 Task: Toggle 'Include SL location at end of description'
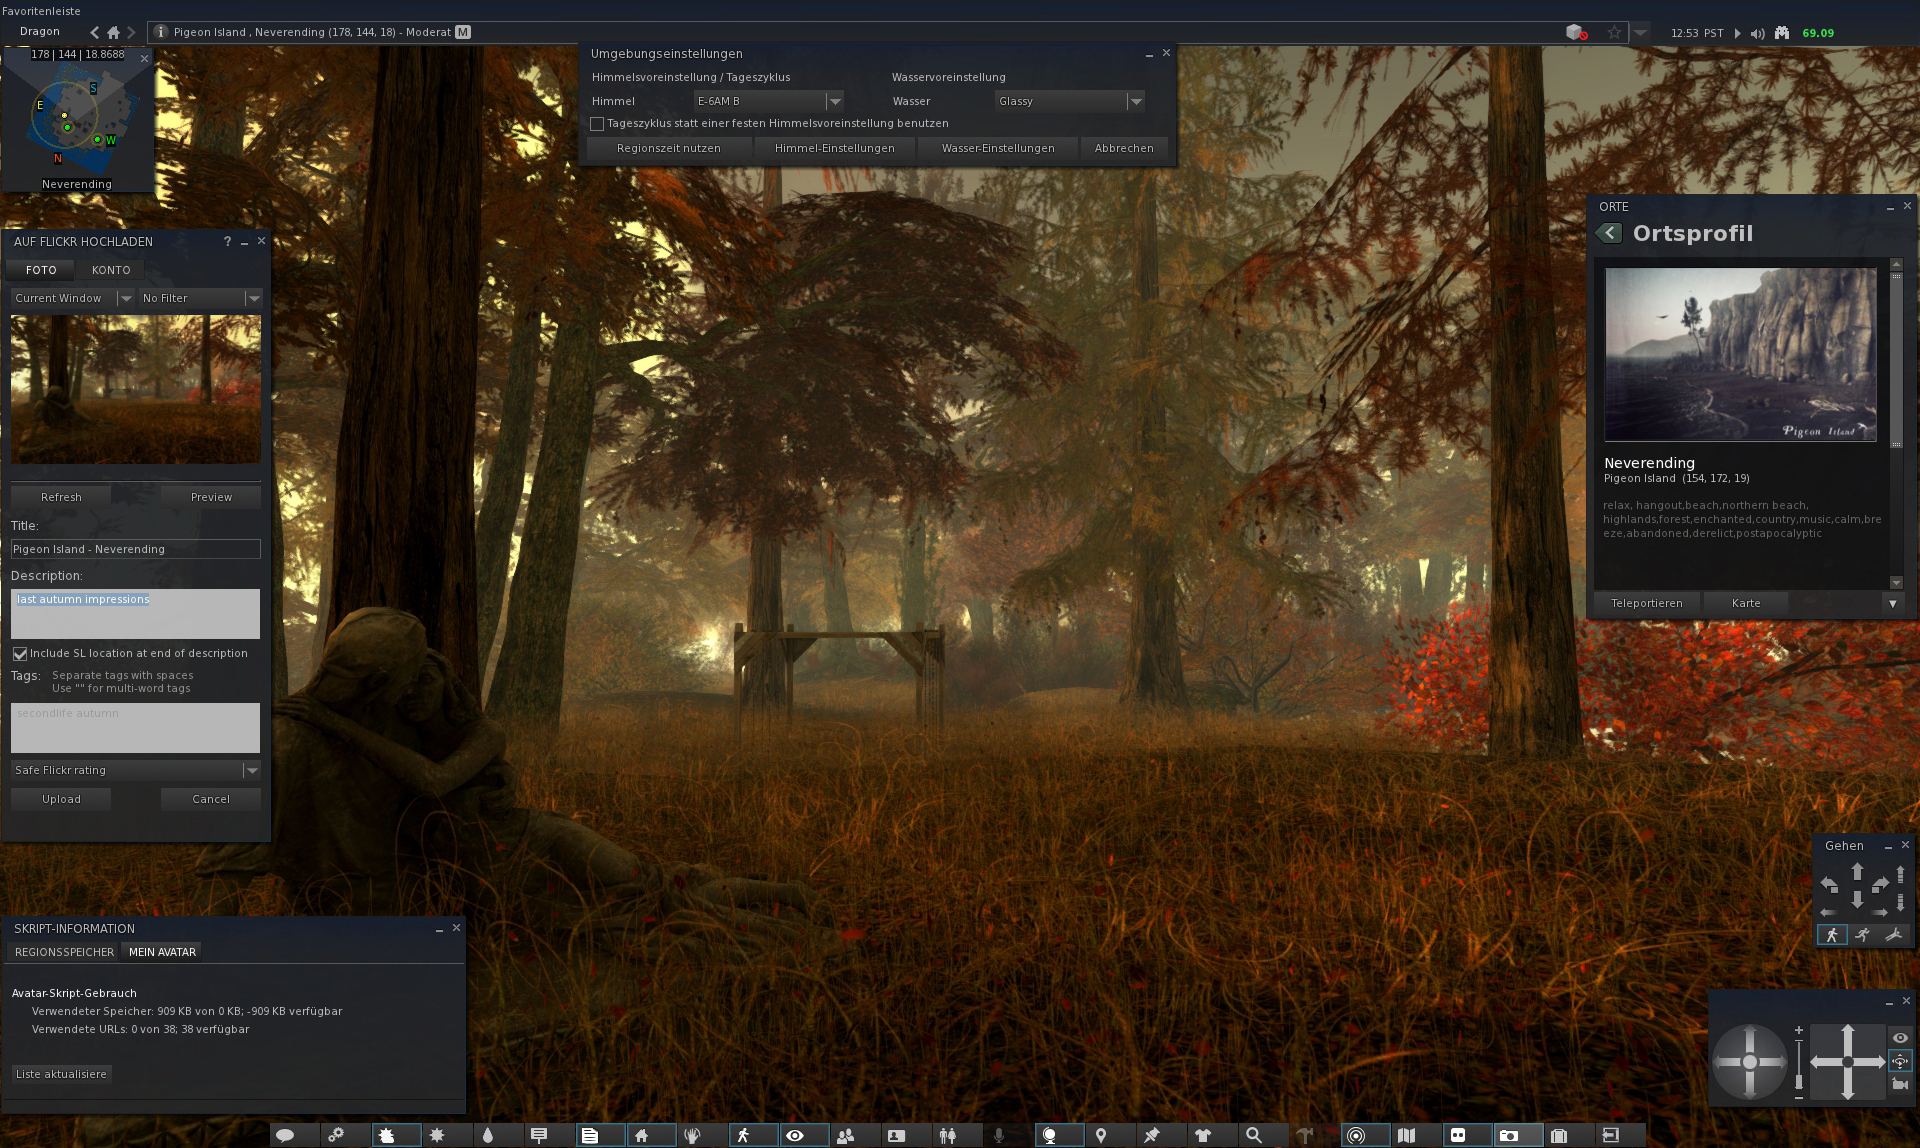[20, 653]
